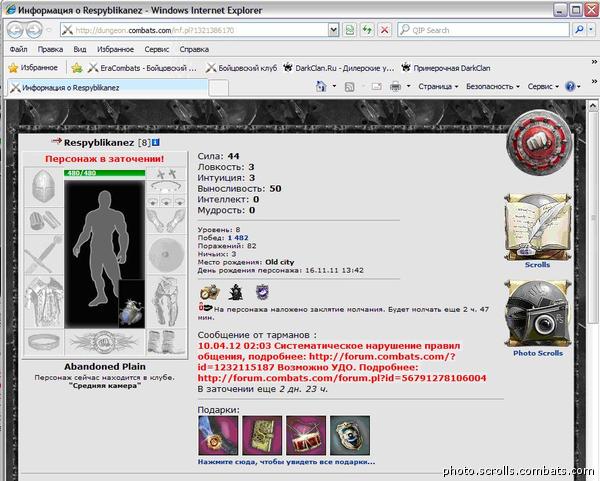Open the Избранное menu in menu bar

[115, 49]
